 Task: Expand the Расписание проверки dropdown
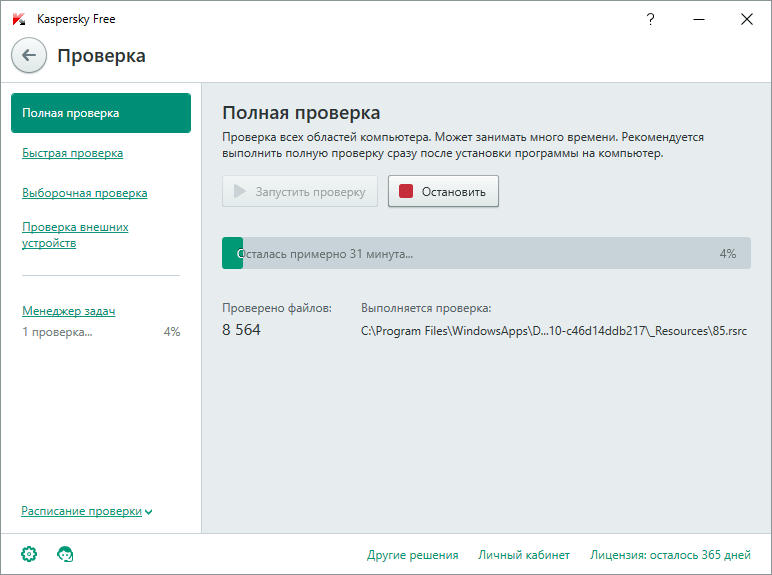click(87, 511)
